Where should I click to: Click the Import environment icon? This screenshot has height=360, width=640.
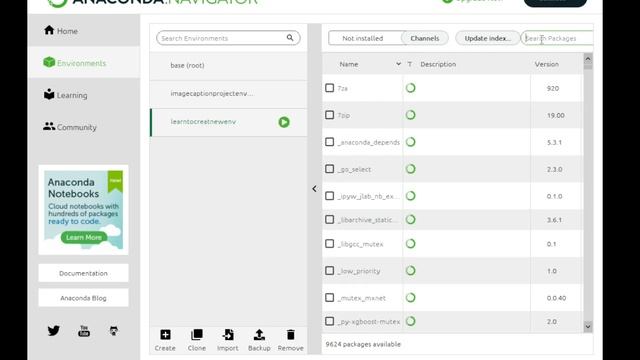coord(228,335)
